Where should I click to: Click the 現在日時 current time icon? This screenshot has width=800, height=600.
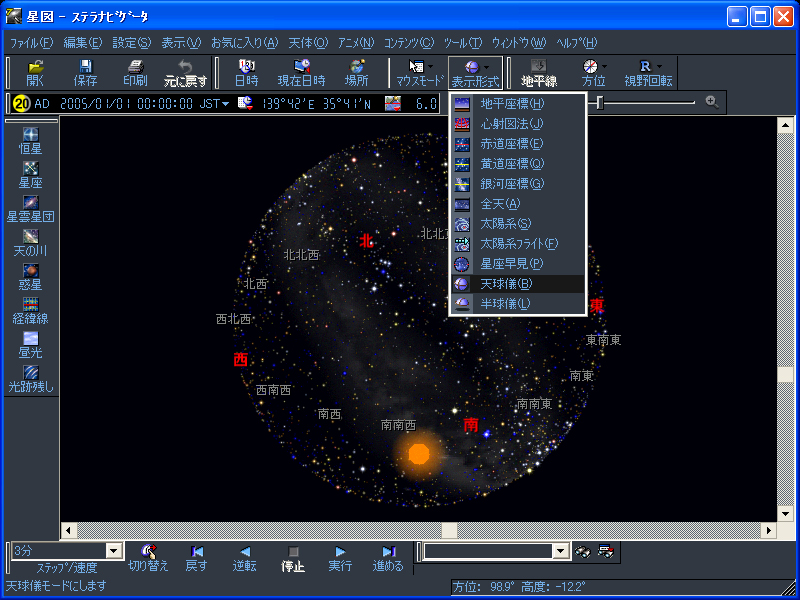point(301,72)
